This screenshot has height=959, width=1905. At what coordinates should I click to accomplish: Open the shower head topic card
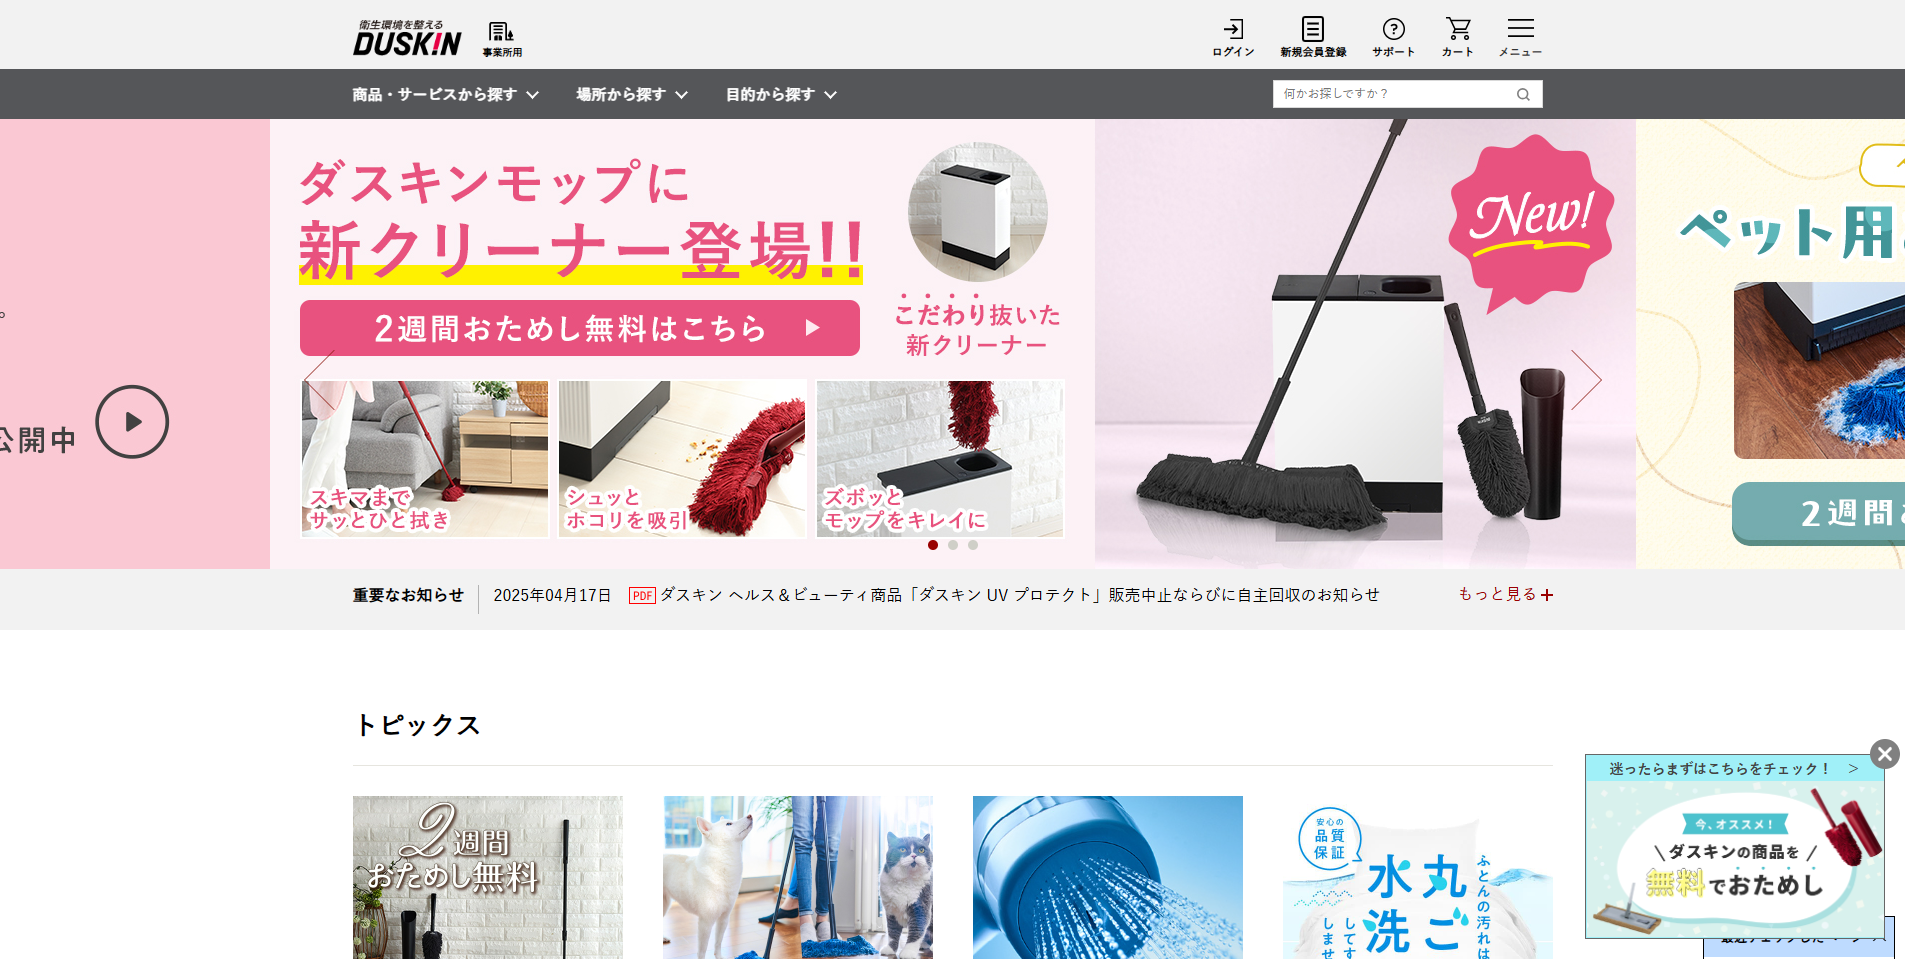point(1108,877)
